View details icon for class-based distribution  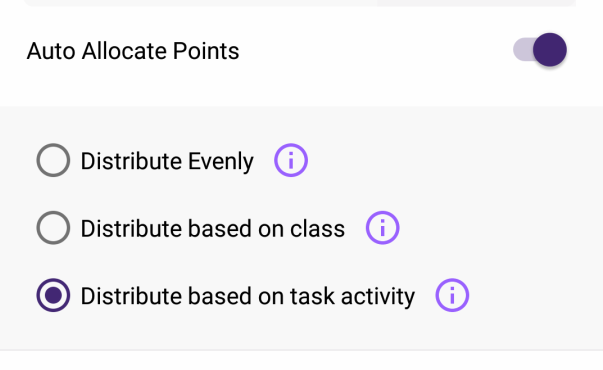[x=382, y=228]
